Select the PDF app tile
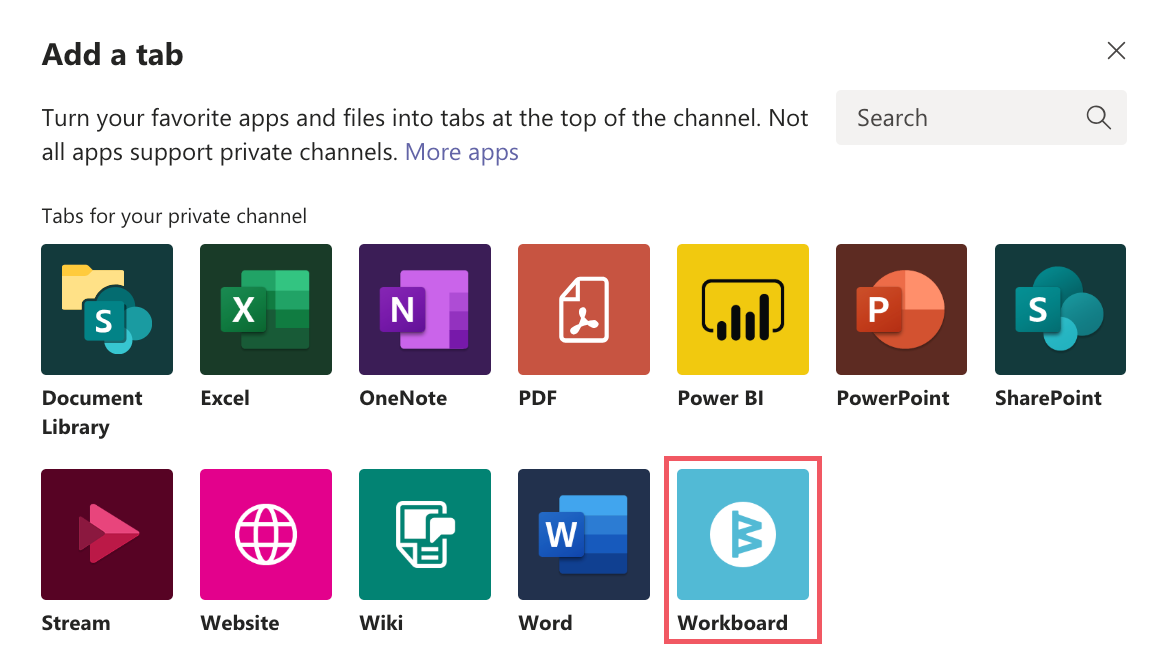Viewport: 1166px width, 664px height. point(584,309)
